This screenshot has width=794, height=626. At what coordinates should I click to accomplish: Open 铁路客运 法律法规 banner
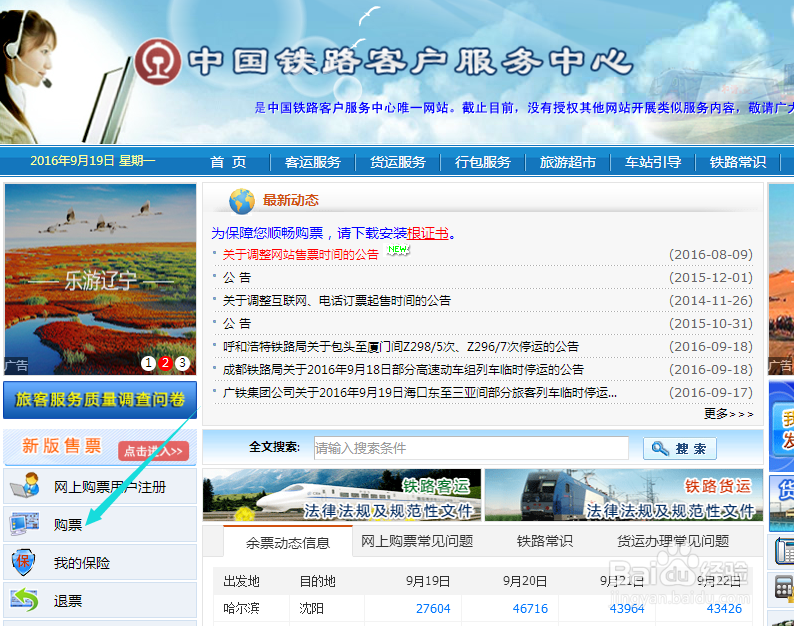tap(342, 495)
